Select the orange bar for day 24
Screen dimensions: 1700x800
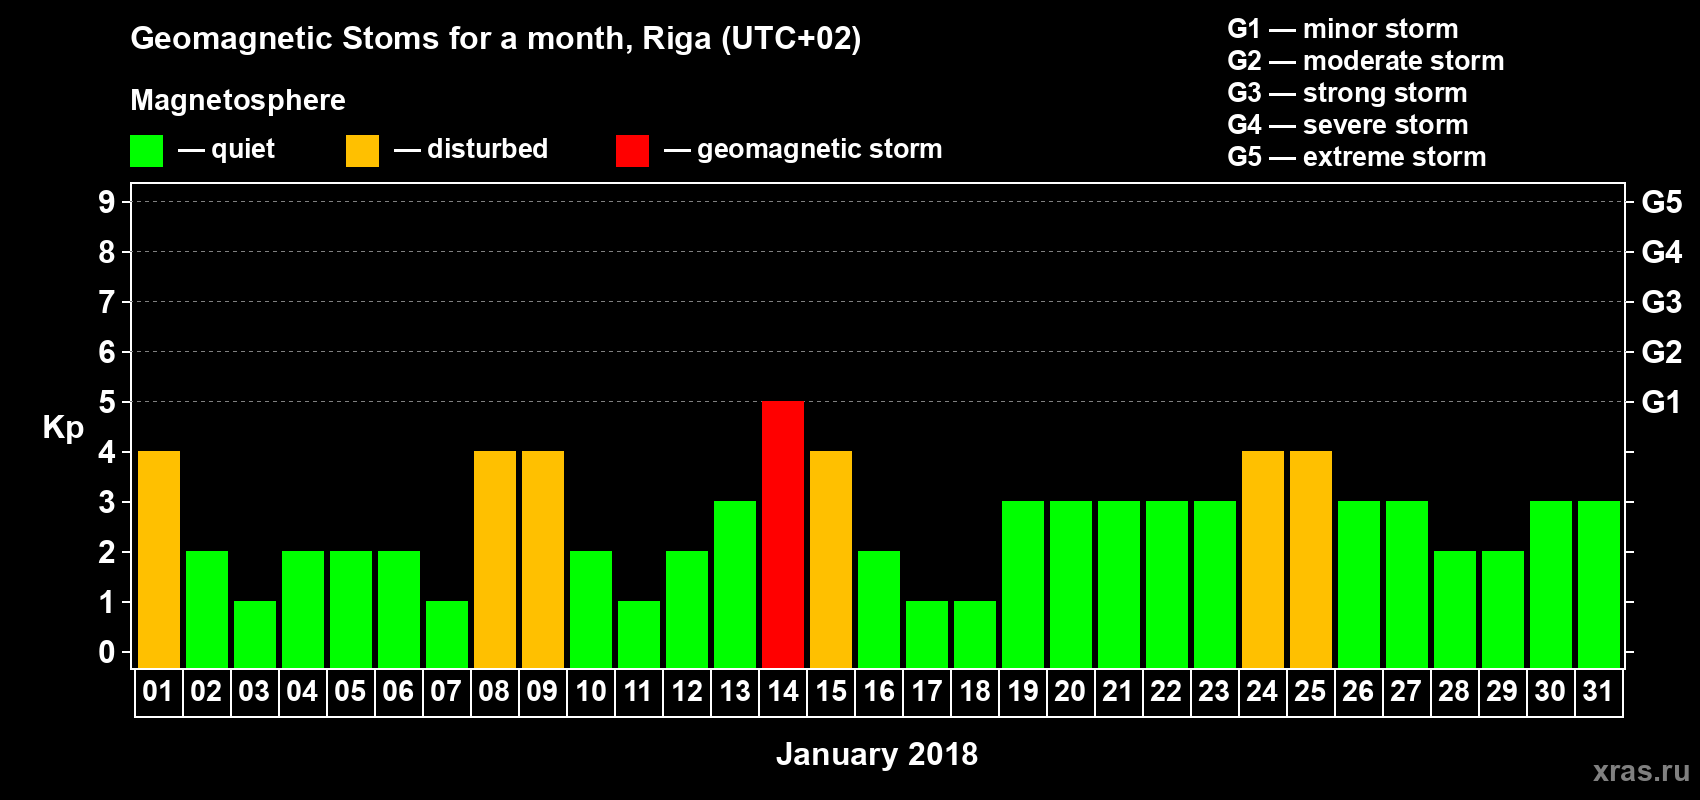[x=1263, y=559]
